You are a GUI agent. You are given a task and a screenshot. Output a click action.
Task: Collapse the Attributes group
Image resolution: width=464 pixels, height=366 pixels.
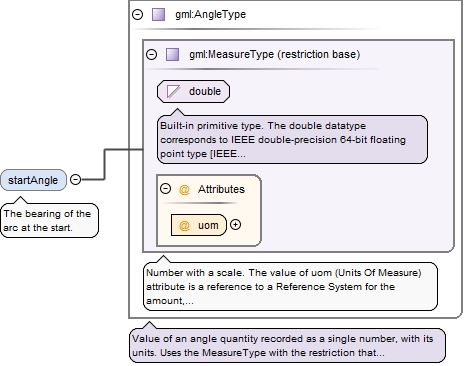click(x=165, y=189)
